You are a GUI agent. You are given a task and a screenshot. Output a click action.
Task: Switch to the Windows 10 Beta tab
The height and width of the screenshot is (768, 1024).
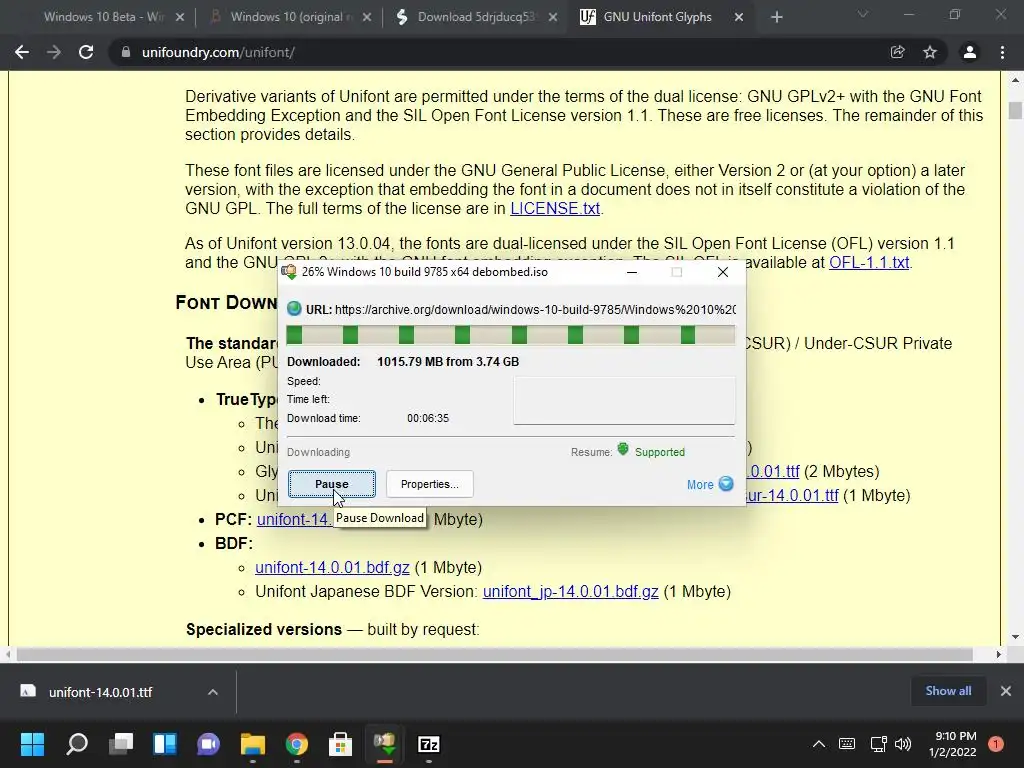click(103, 17)
